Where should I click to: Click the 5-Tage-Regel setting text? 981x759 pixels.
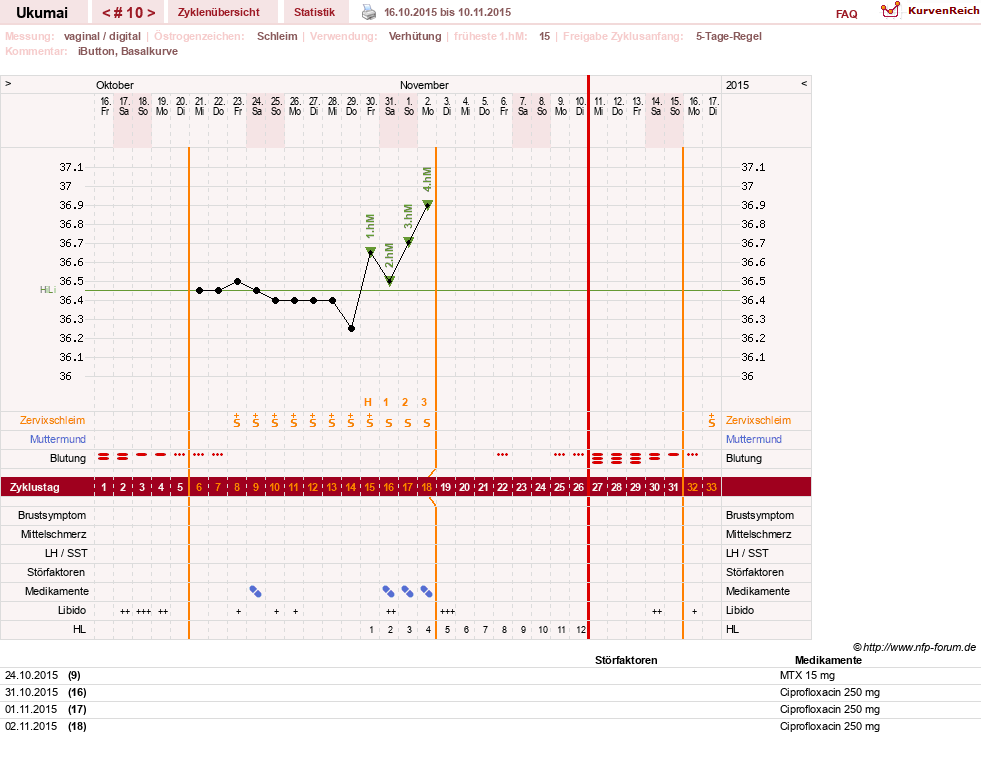click(729, 36)
